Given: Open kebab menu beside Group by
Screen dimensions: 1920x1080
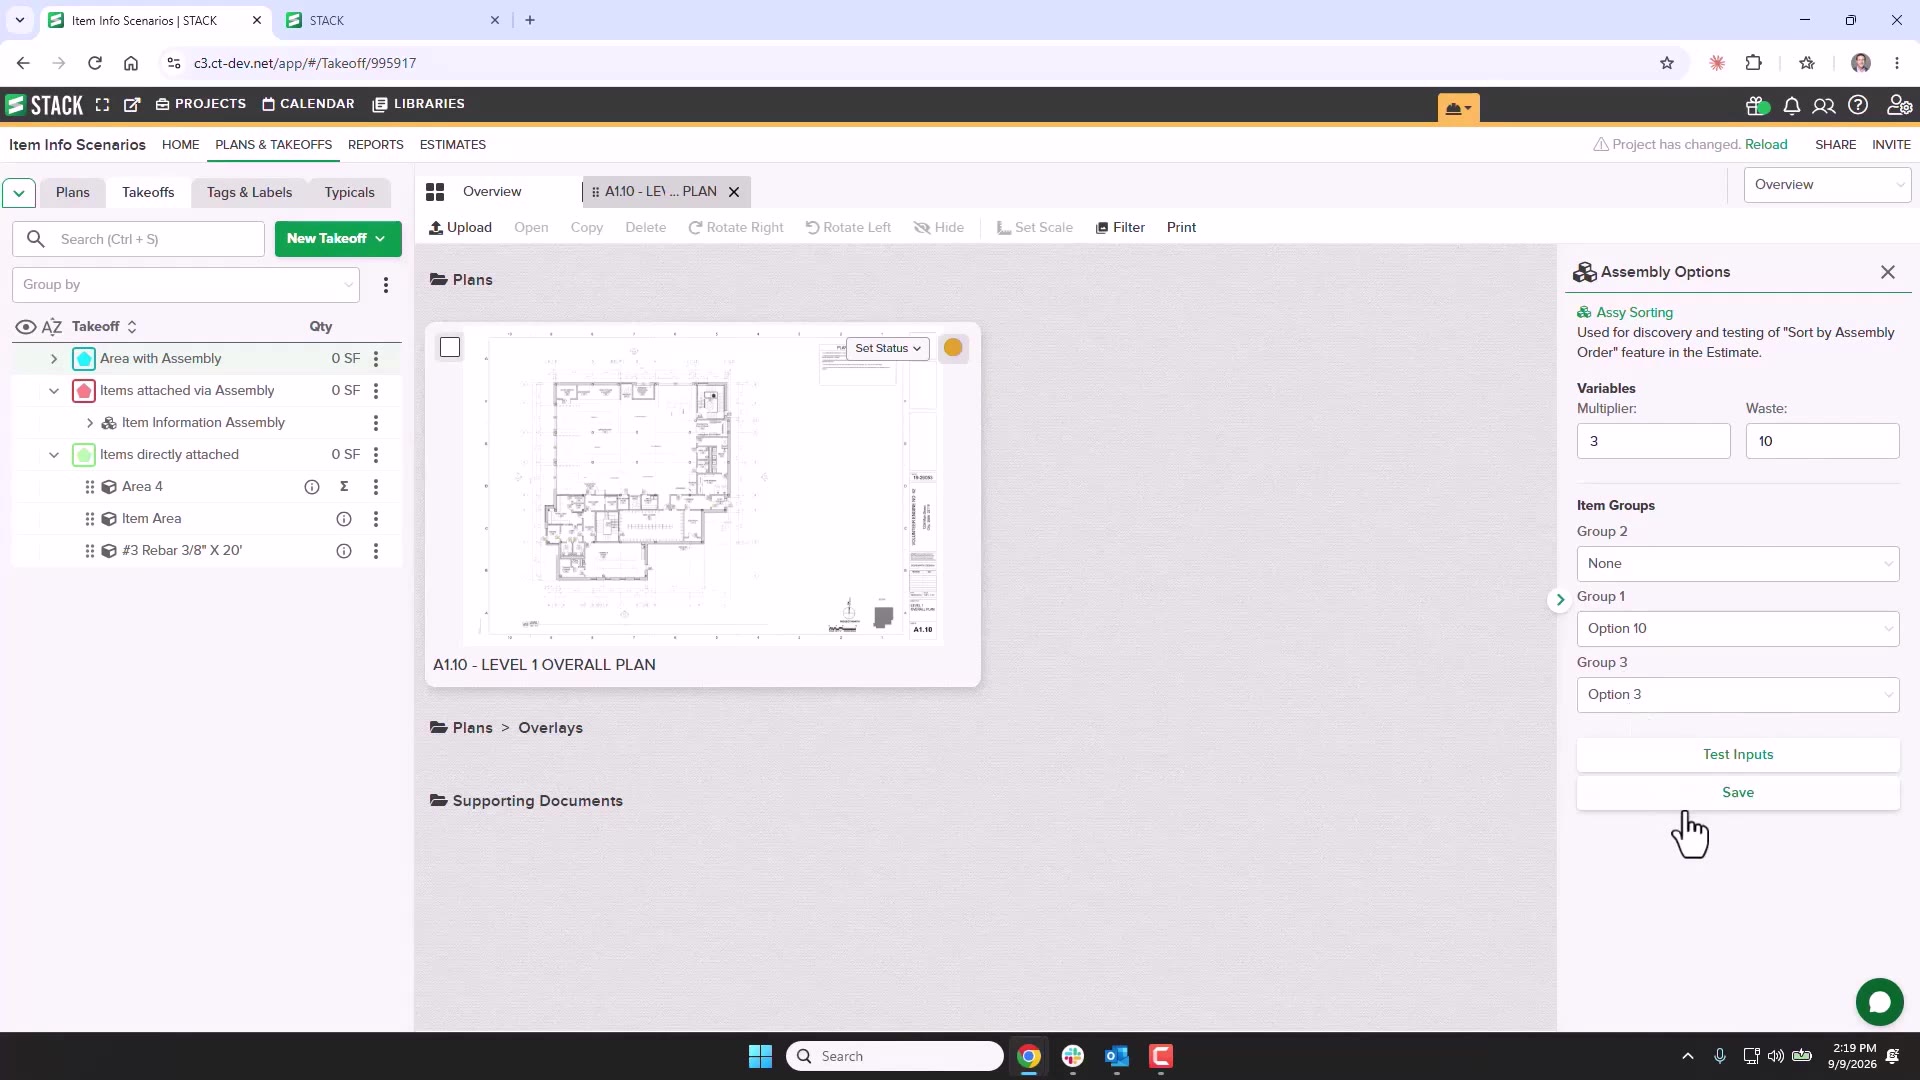Looking at the screenshot, I should (x=386, y=285).
